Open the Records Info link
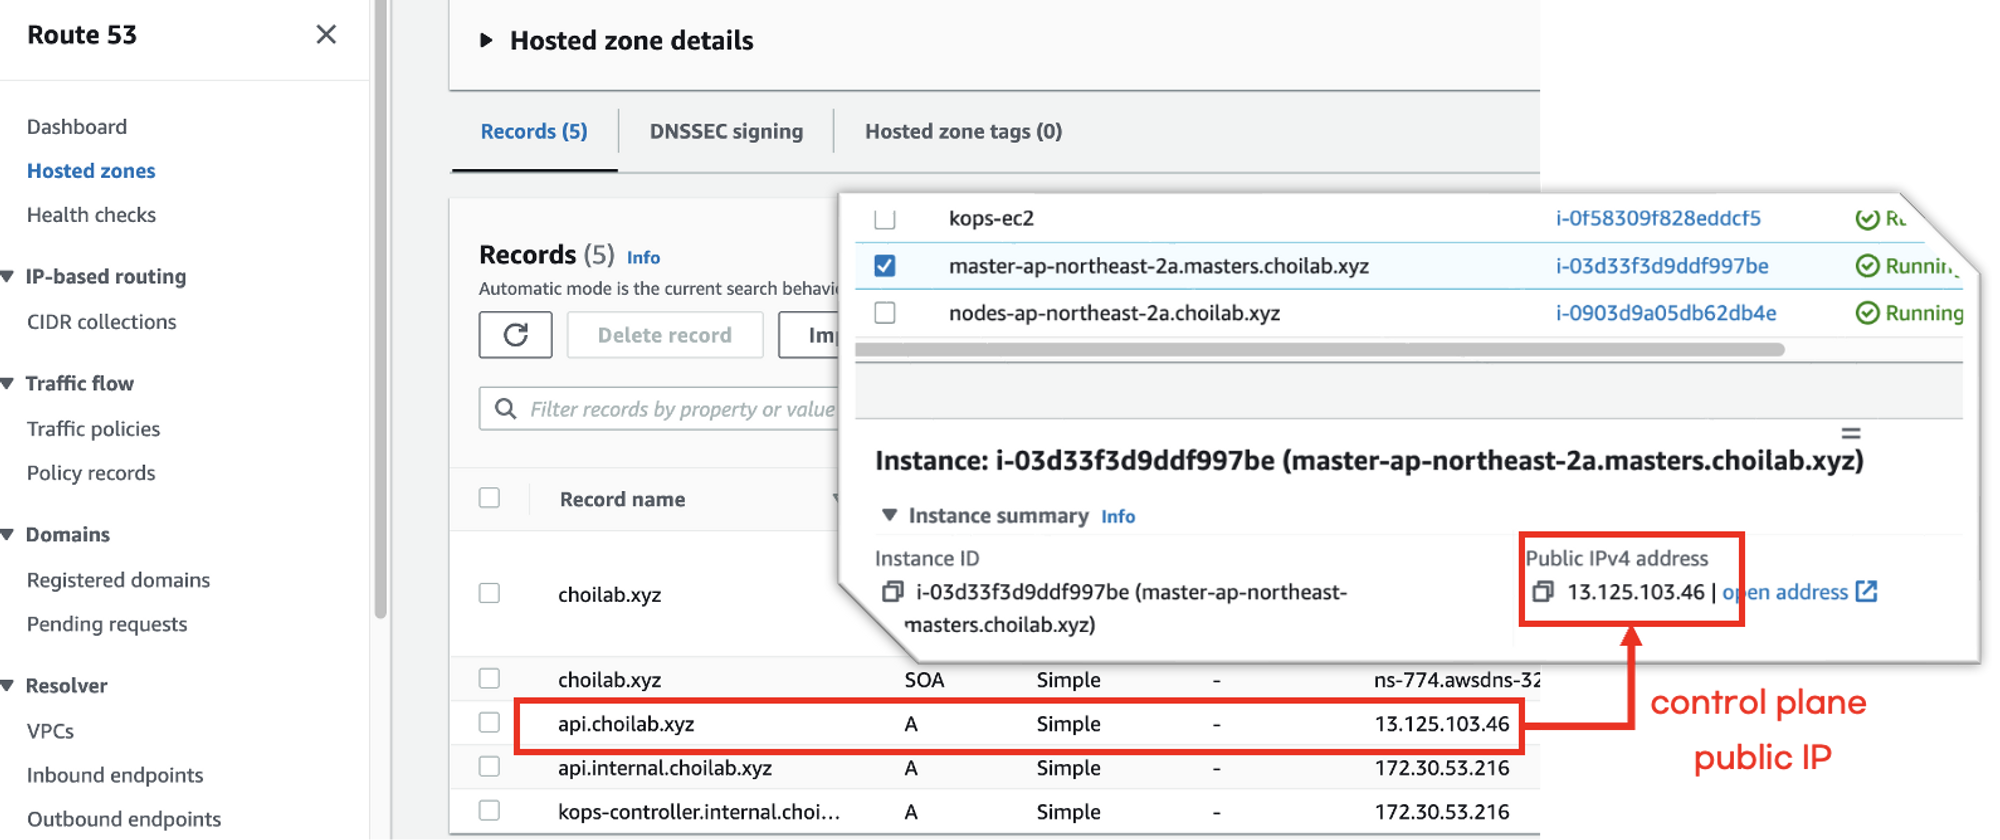The image size is (2000, 840). (x=643, y=258)
